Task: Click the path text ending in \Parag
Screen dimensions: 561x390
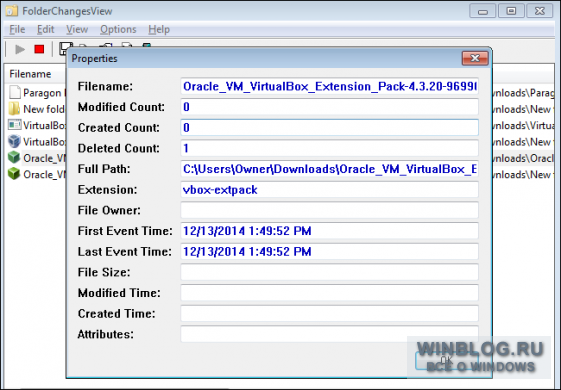Action: (x=523, y=93)
